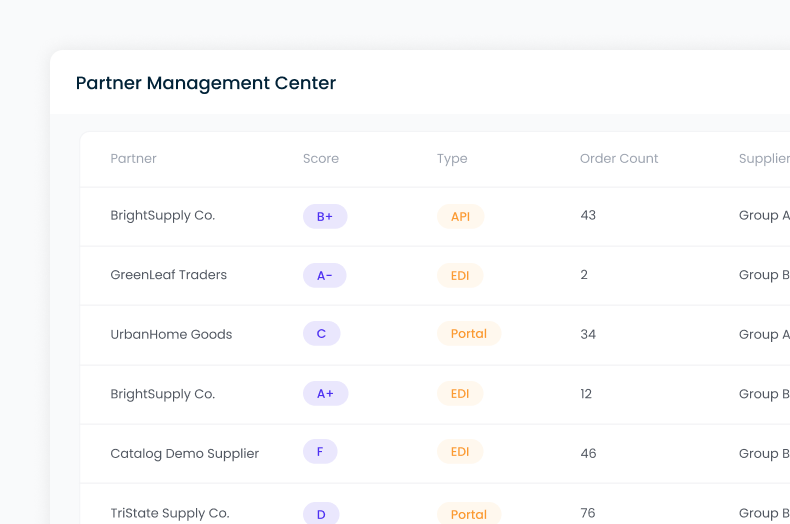The image size is (790, 524).
Task: Select the D score badge
Action: (x=321, y=514)
